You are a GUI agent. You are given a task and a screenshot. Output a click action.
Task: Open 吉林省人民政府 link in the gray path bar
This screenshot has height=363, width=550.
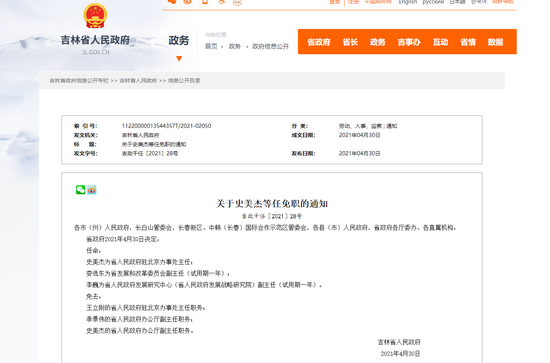tap(138, 81)
